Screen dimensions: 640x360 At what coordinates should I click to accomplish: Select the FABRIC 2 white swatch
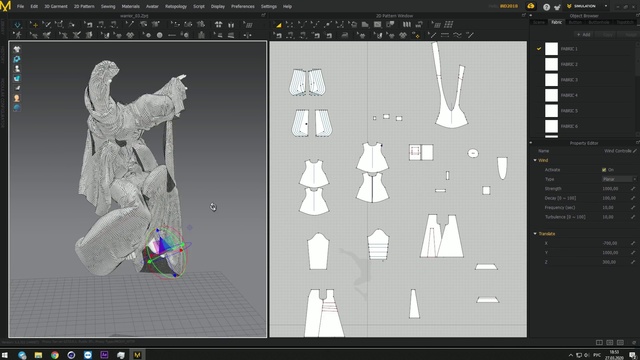551,64
